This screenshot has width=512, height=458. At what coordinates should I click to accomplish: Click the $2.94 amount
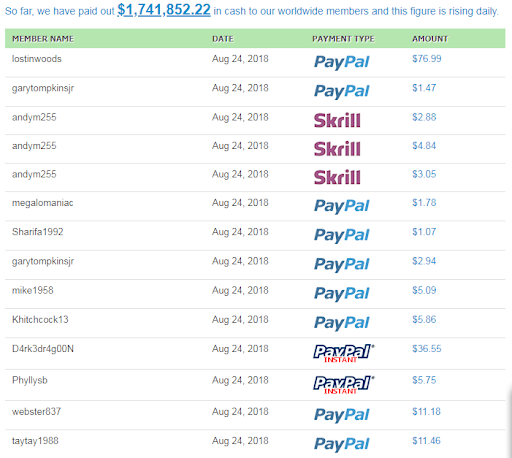424,261
